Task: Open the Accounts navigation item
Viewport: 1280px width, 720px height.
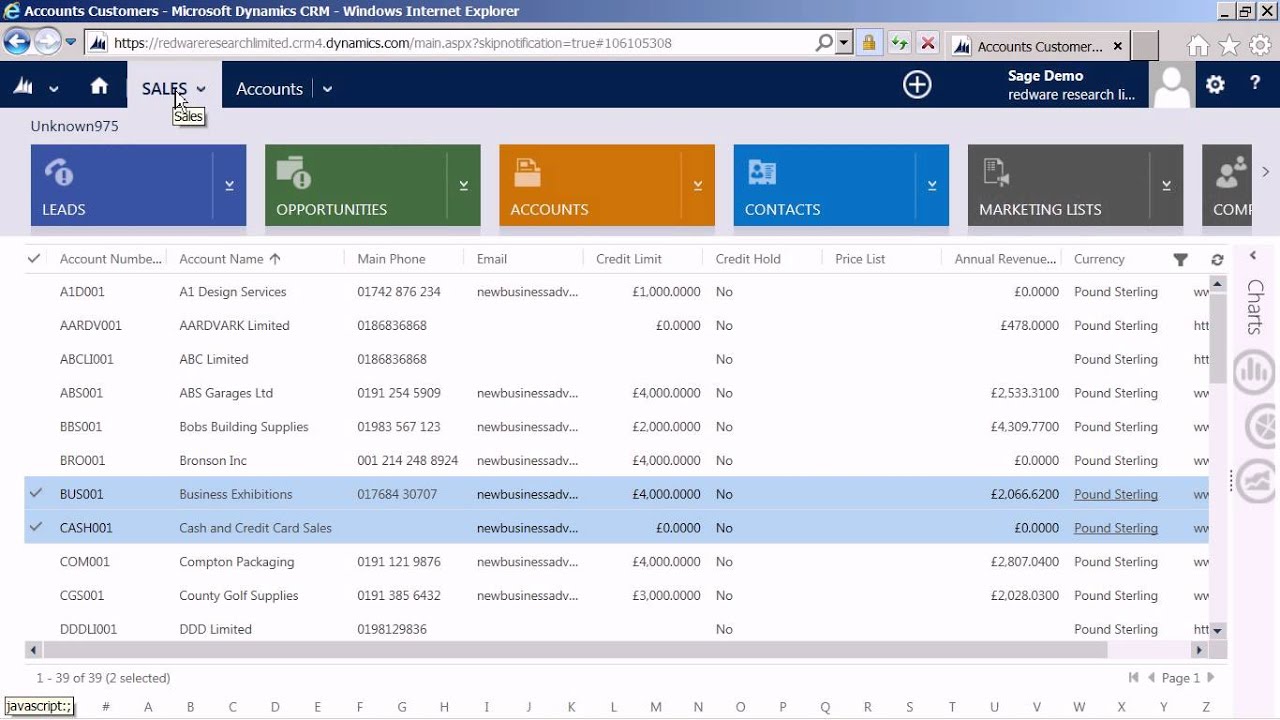Action: click(x=269, y=88)
